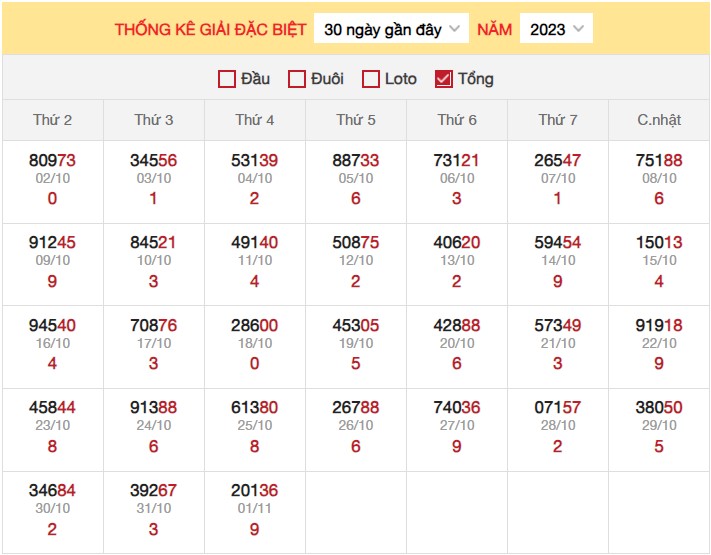Open the 20136 result dated 01/11
This screenshot has width=711, height=555.
254,491
